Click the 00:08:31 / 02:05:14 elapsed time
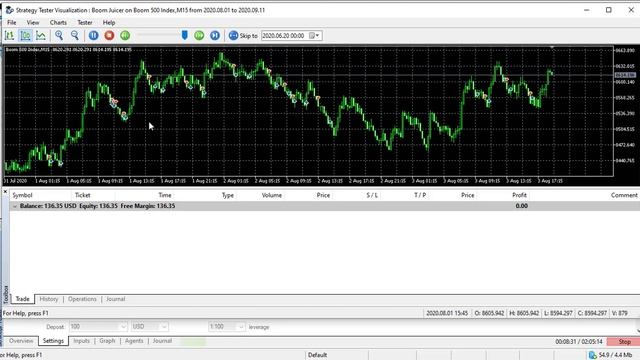The height and width of the screenshot is (360, 640). 579,342
